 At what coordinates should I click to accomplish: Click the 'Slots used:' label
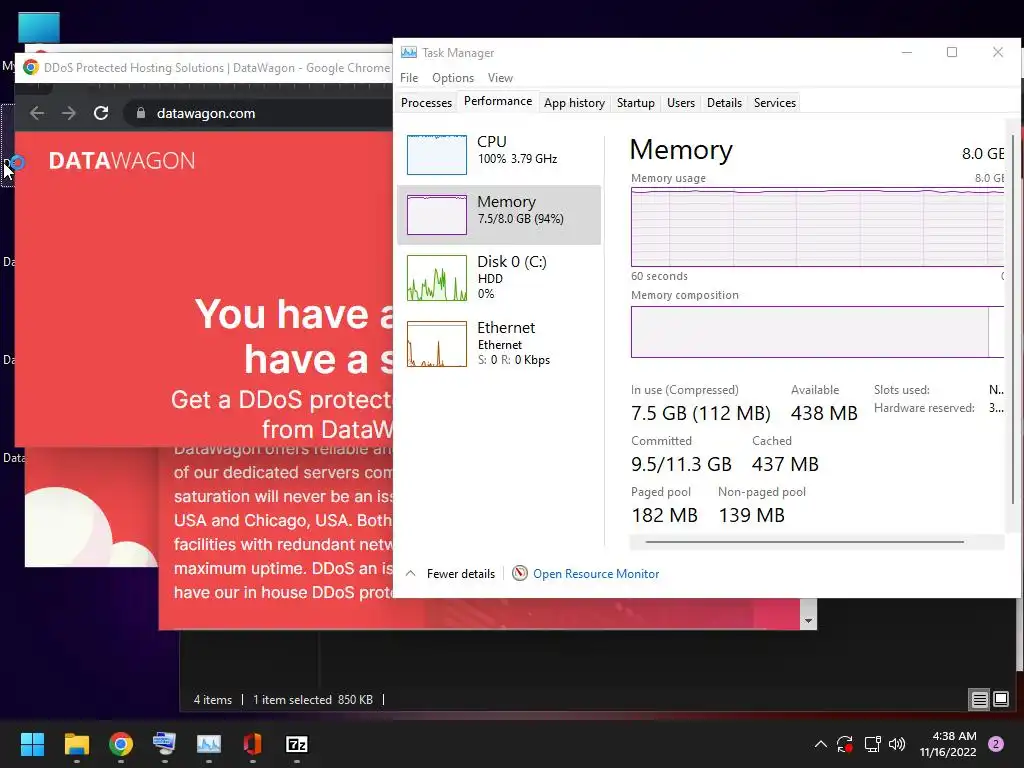coord(901,390)
